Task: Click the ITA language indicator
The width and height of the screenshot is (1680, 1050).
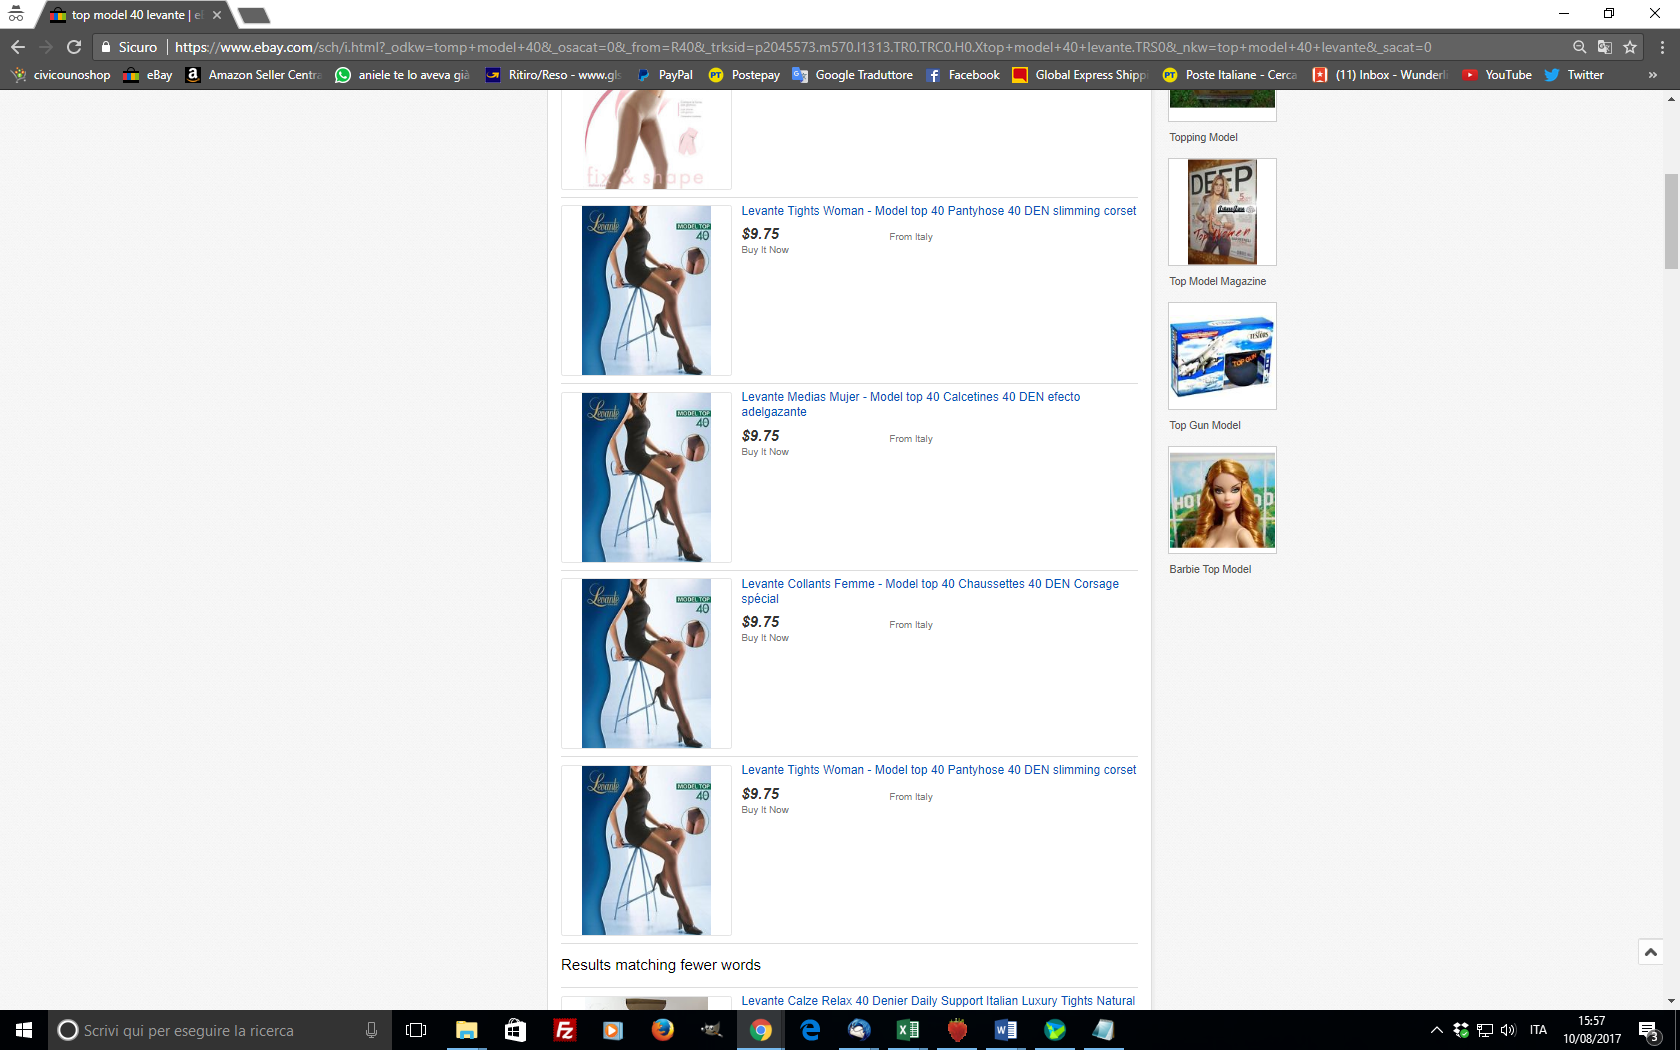Action: tap(1538, 1030)
